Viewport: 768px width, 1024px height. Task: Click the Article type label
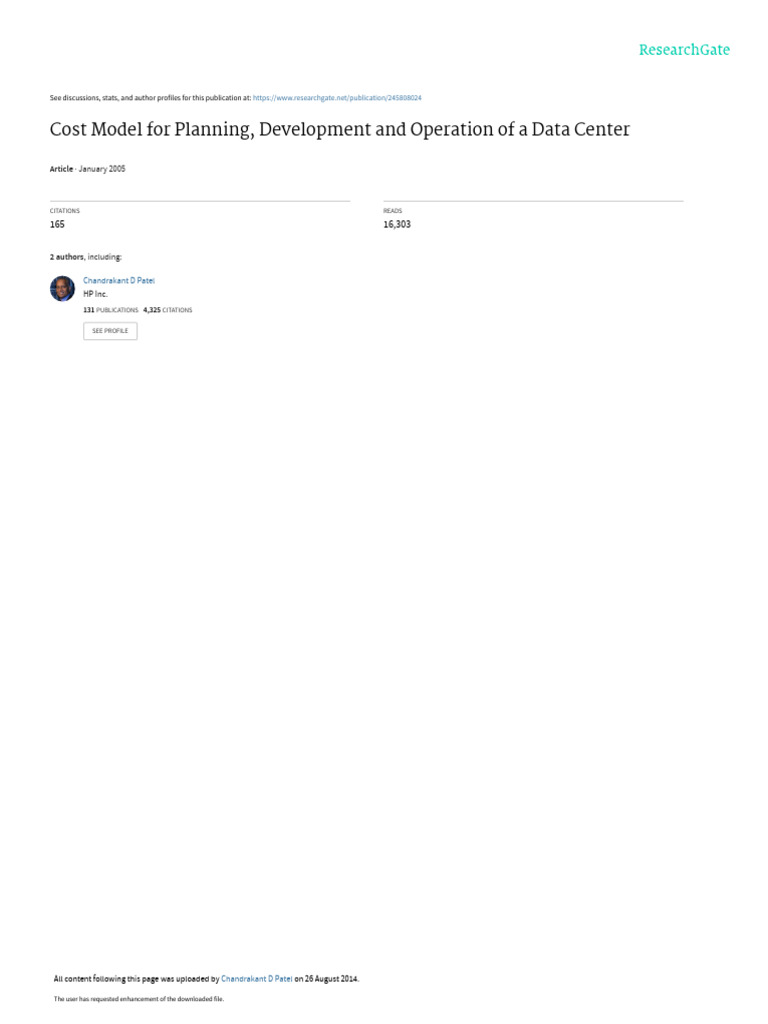coord(61,168)
